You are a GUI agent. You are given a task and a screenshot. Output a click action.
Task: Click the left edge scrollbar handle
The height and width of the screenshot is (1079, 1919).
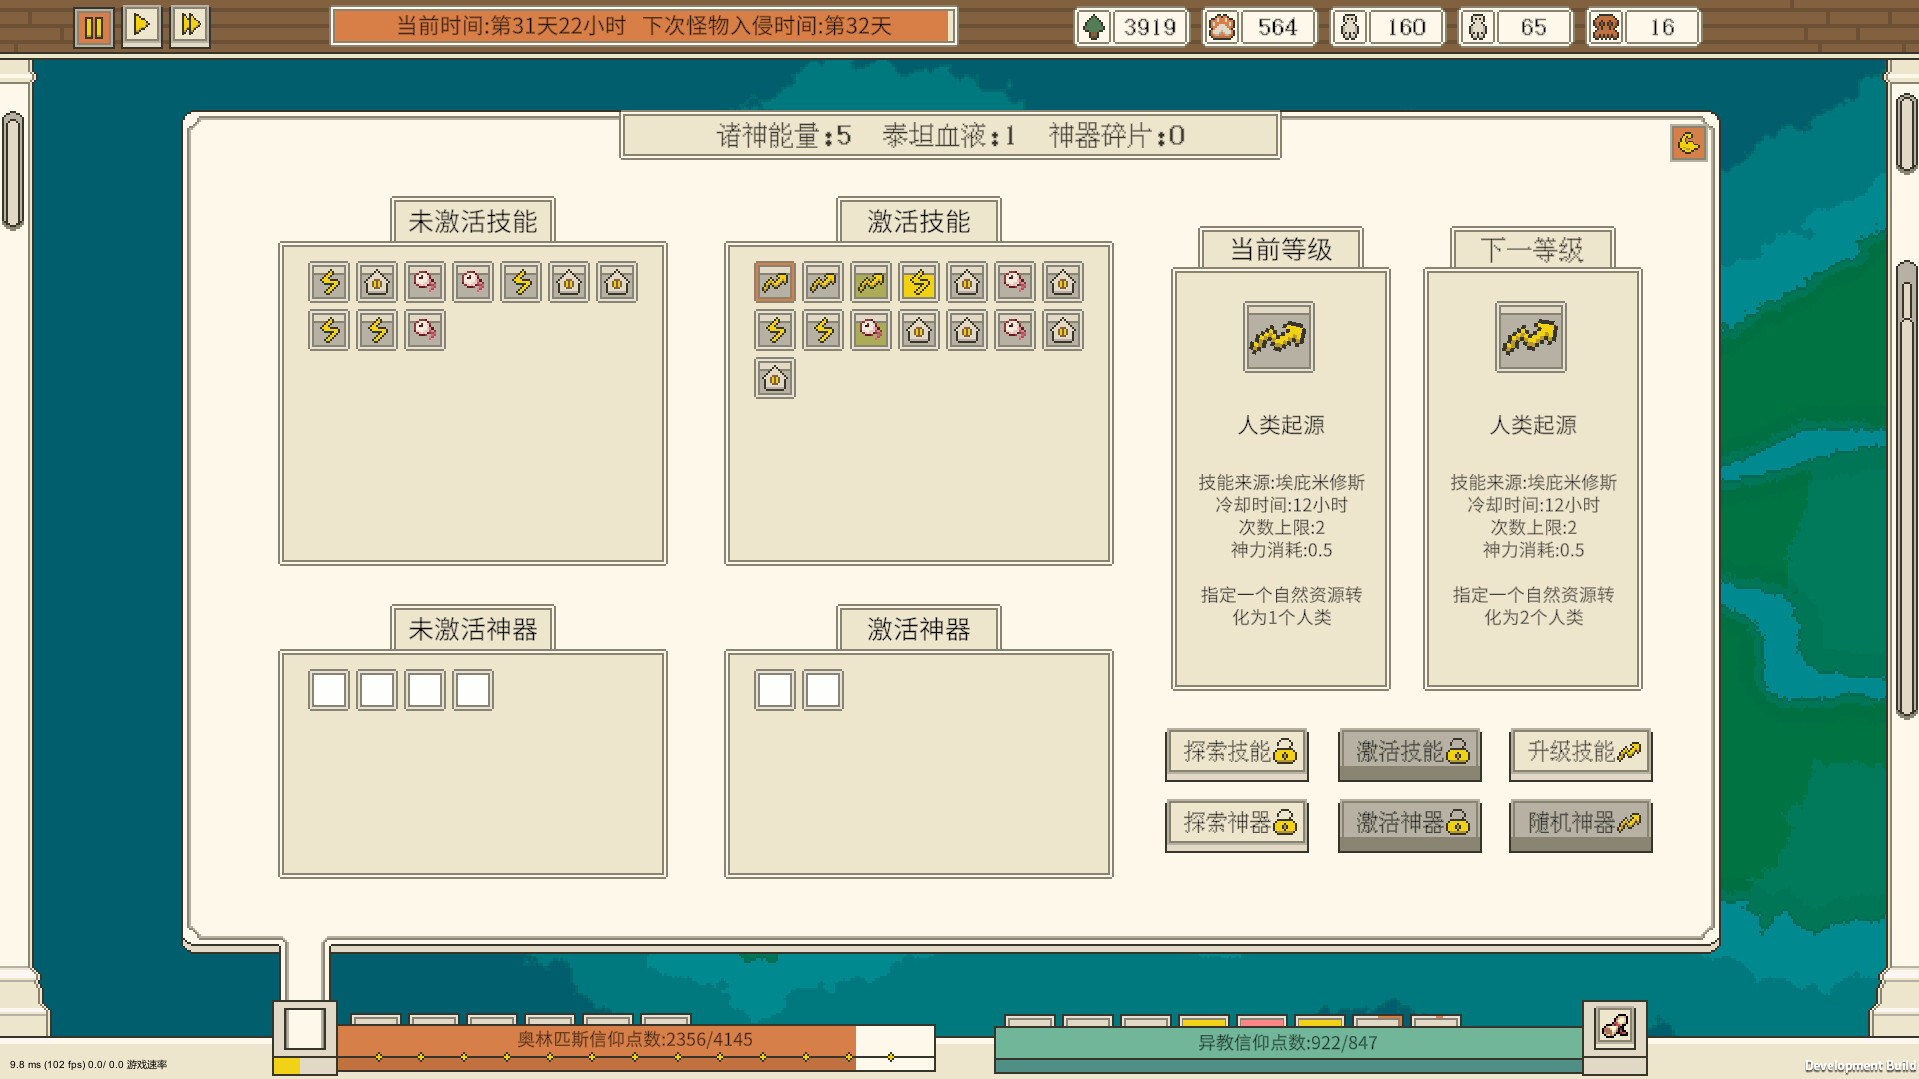click(x=13, y=170)
